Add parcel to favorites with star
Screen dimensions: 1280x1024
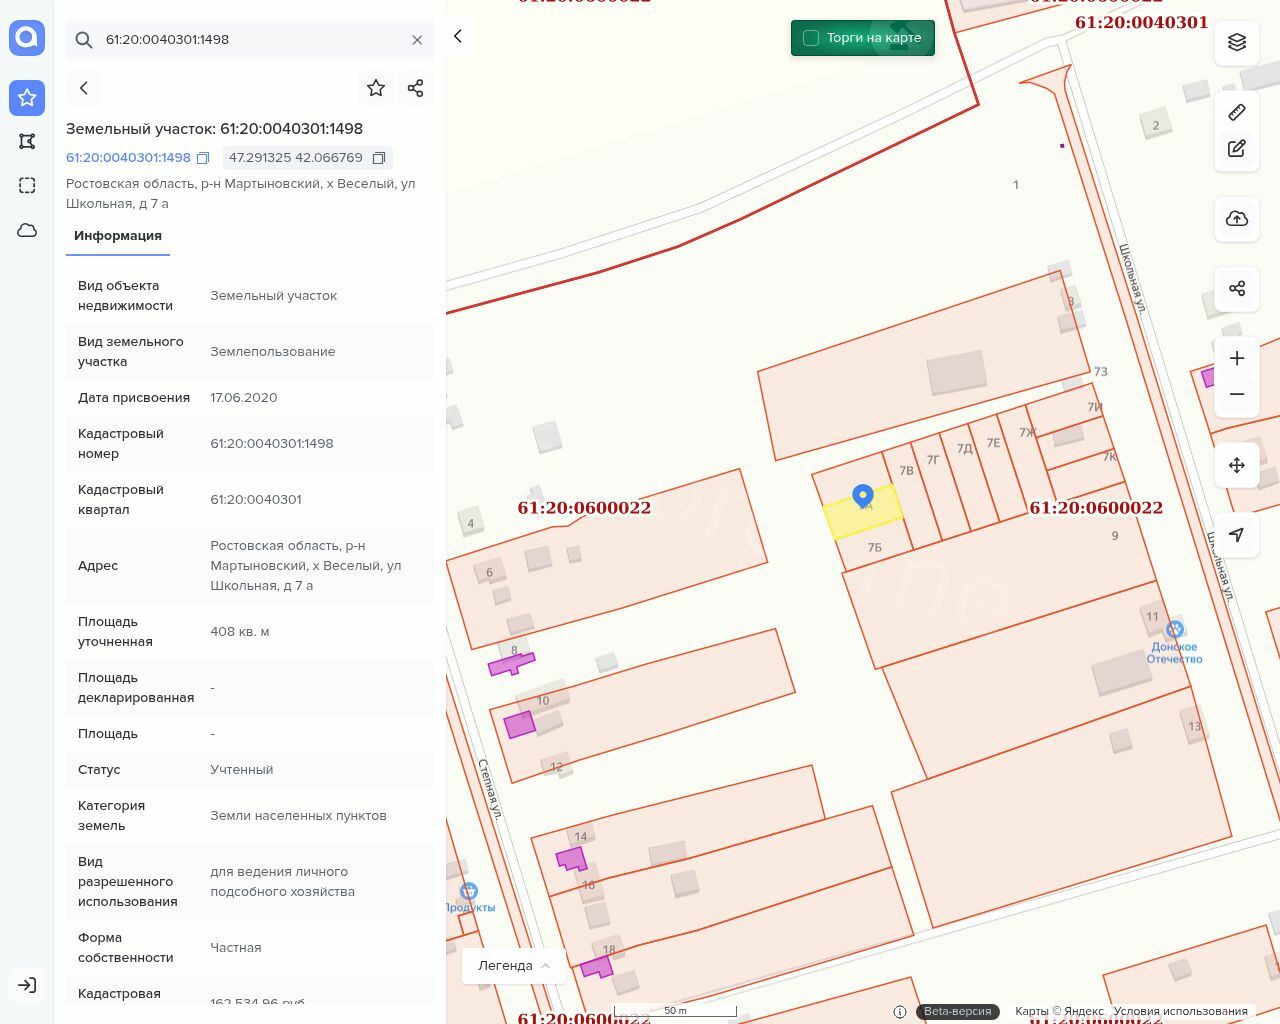click(376, 88)
